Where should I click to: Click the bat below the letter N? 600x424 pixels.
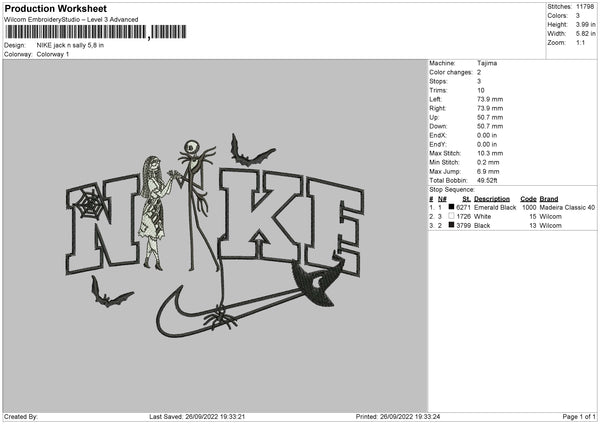click(110, 293)
